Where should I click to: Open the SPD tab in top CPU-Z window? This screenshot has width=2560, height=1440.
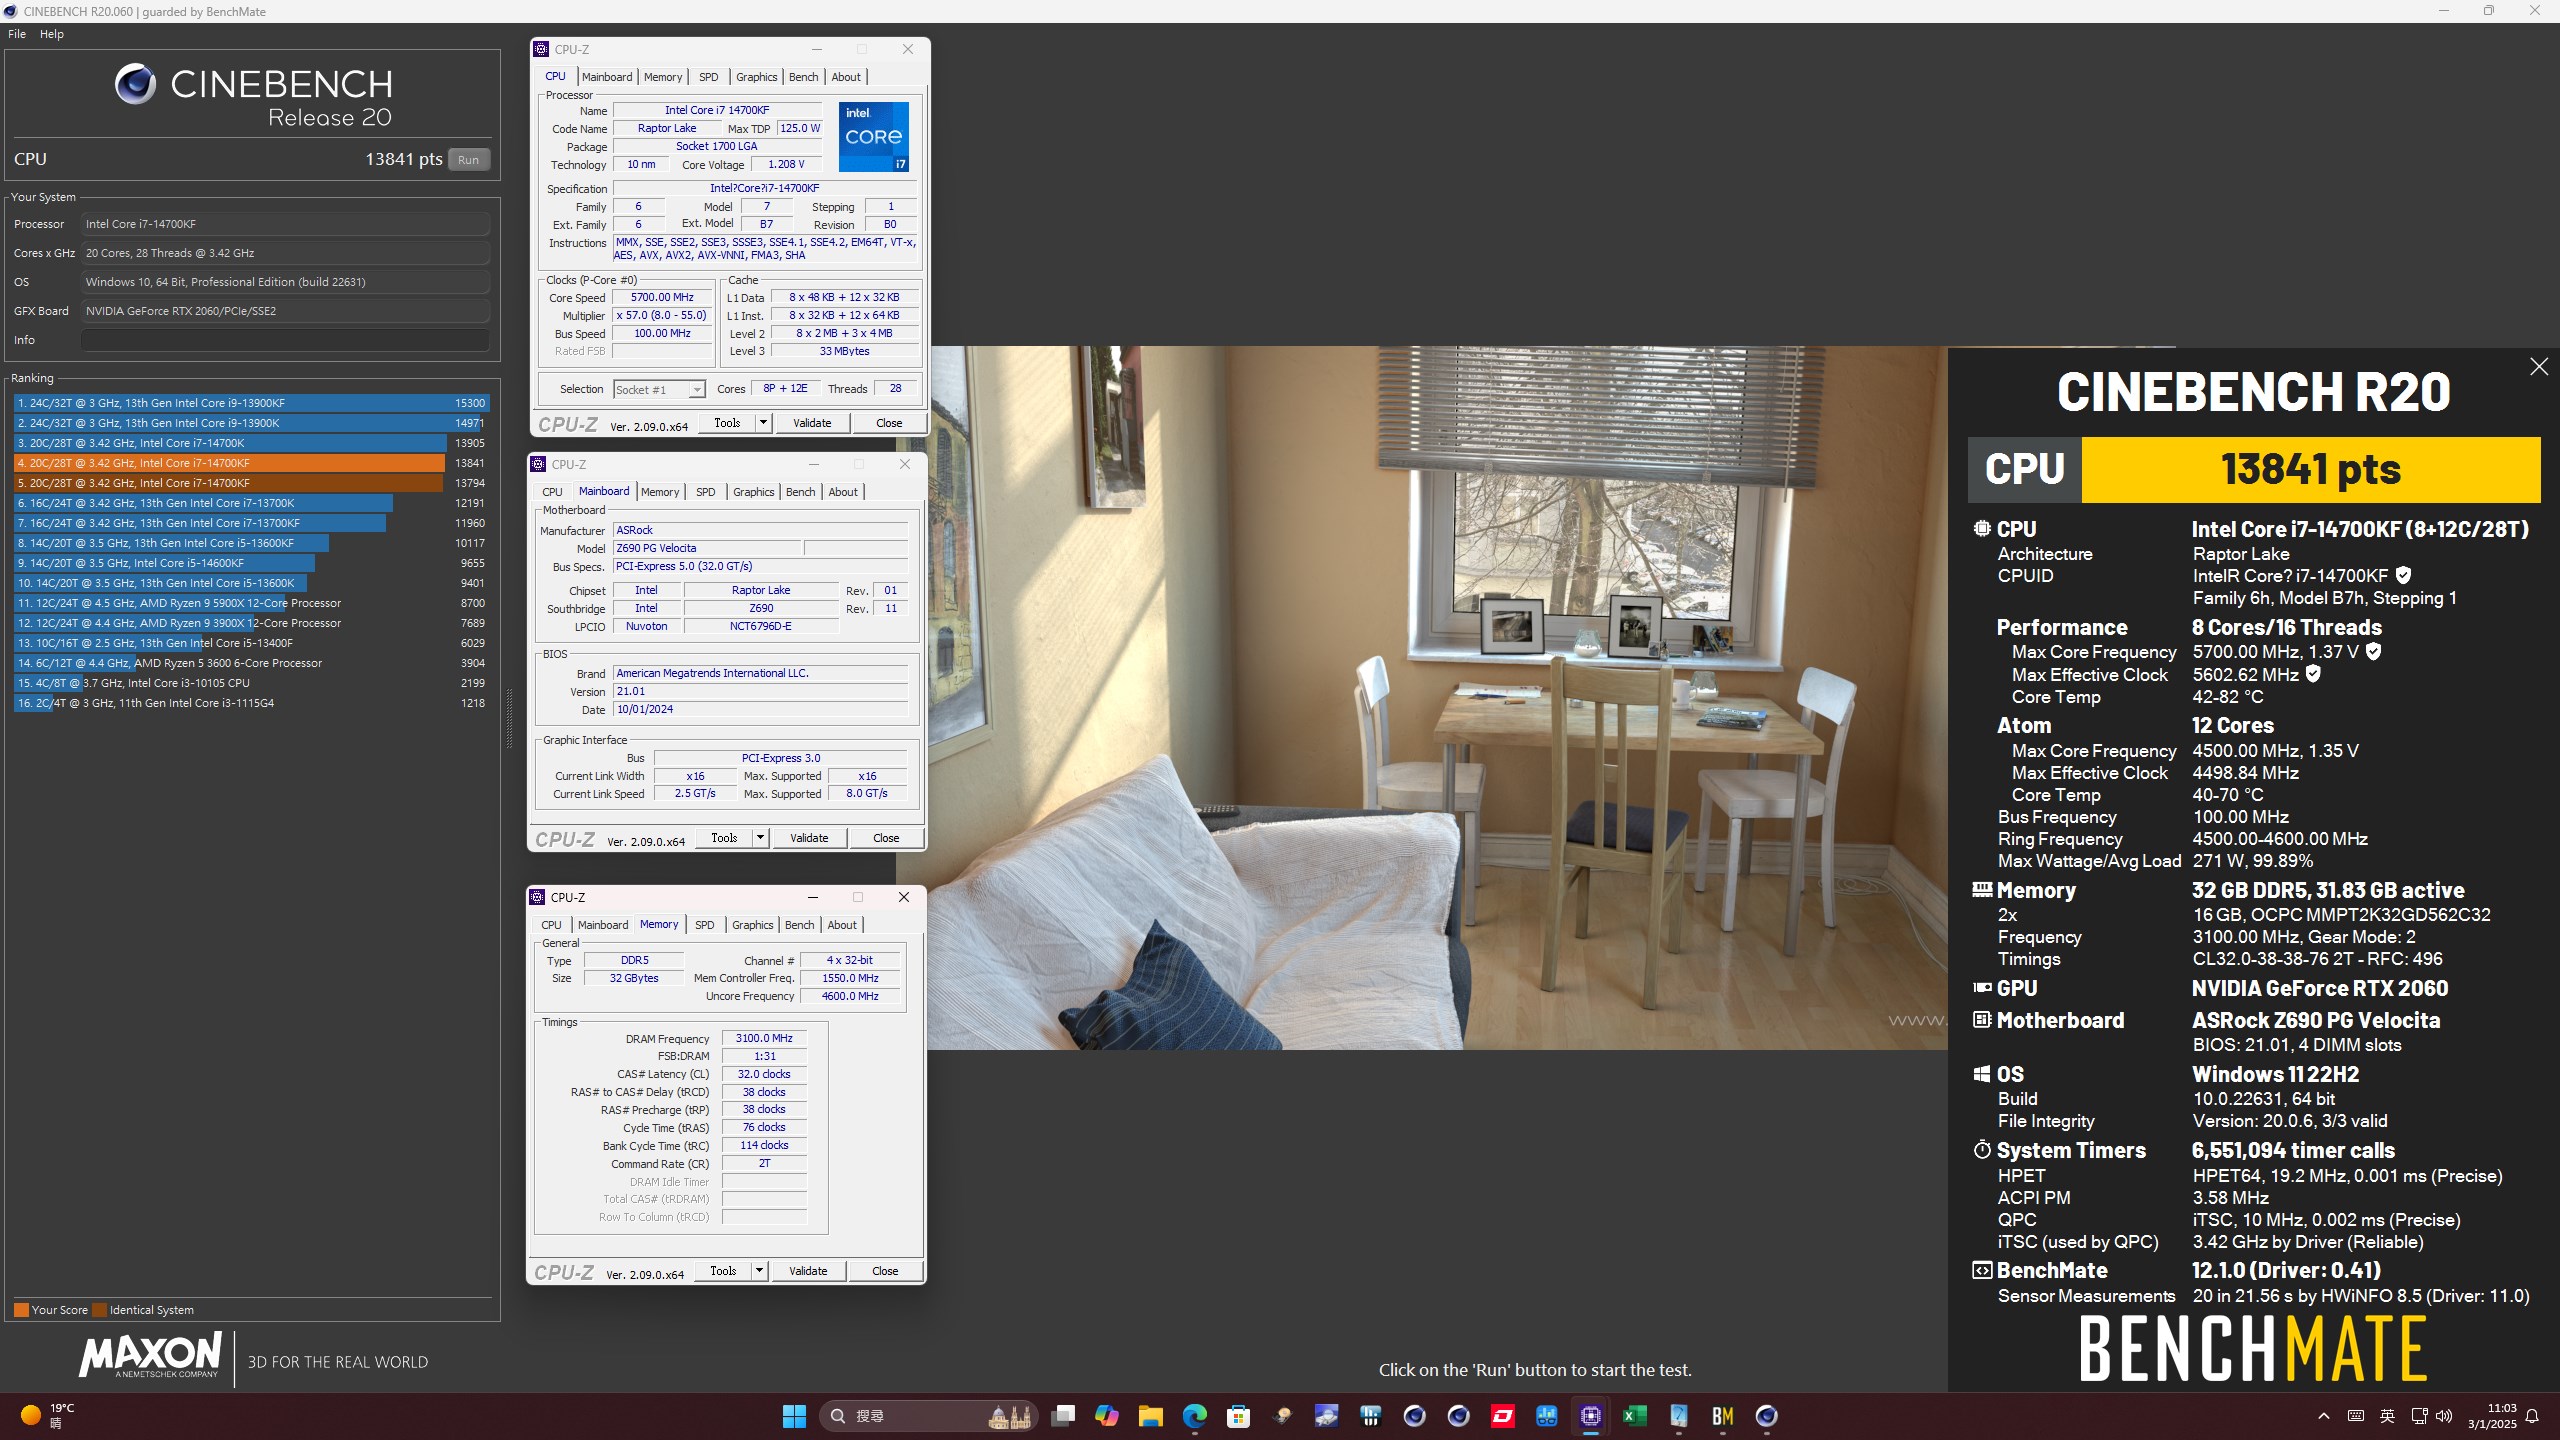pos(709,77)
